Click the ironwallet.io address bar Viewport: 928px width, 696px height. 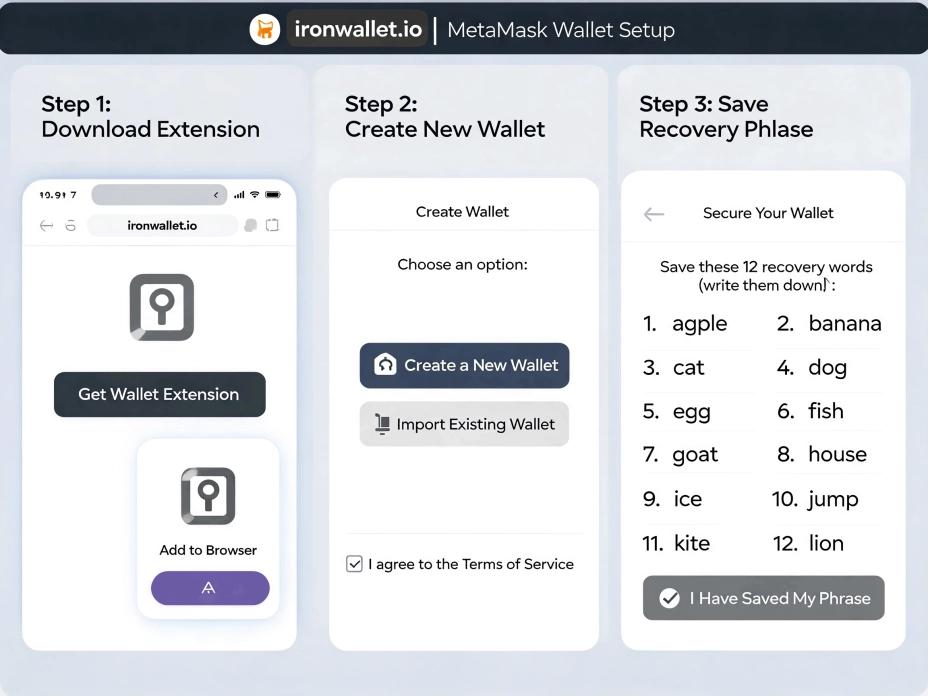[162, 225]
